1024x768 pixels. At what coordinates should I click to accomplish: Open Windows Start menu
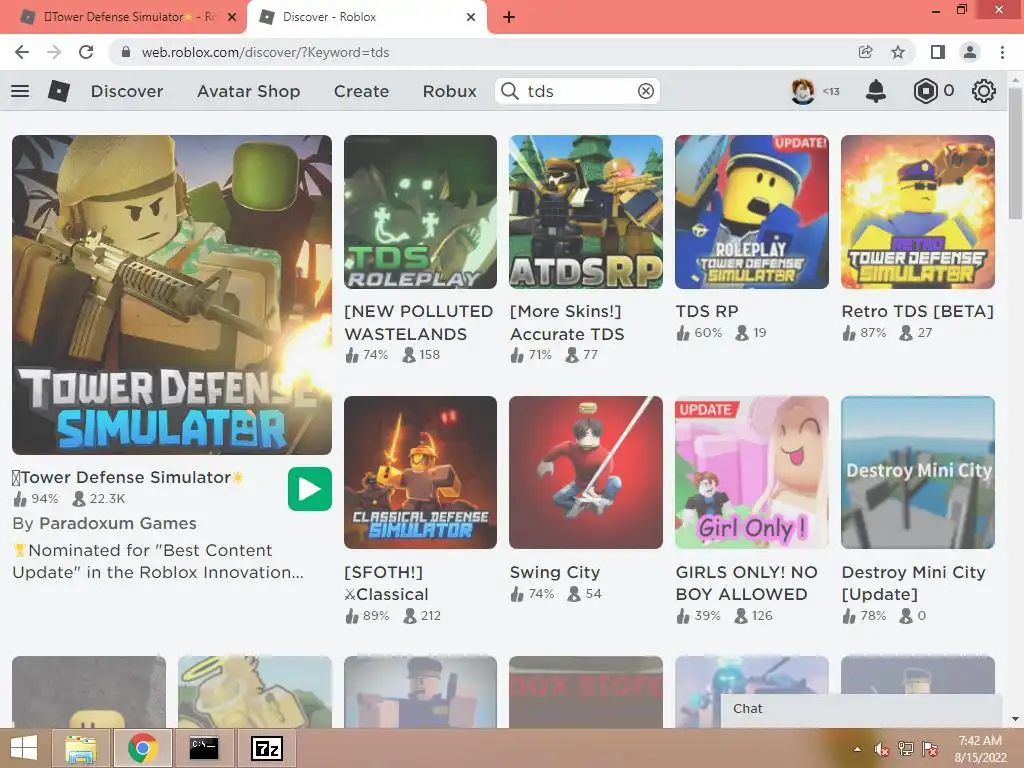24,748
